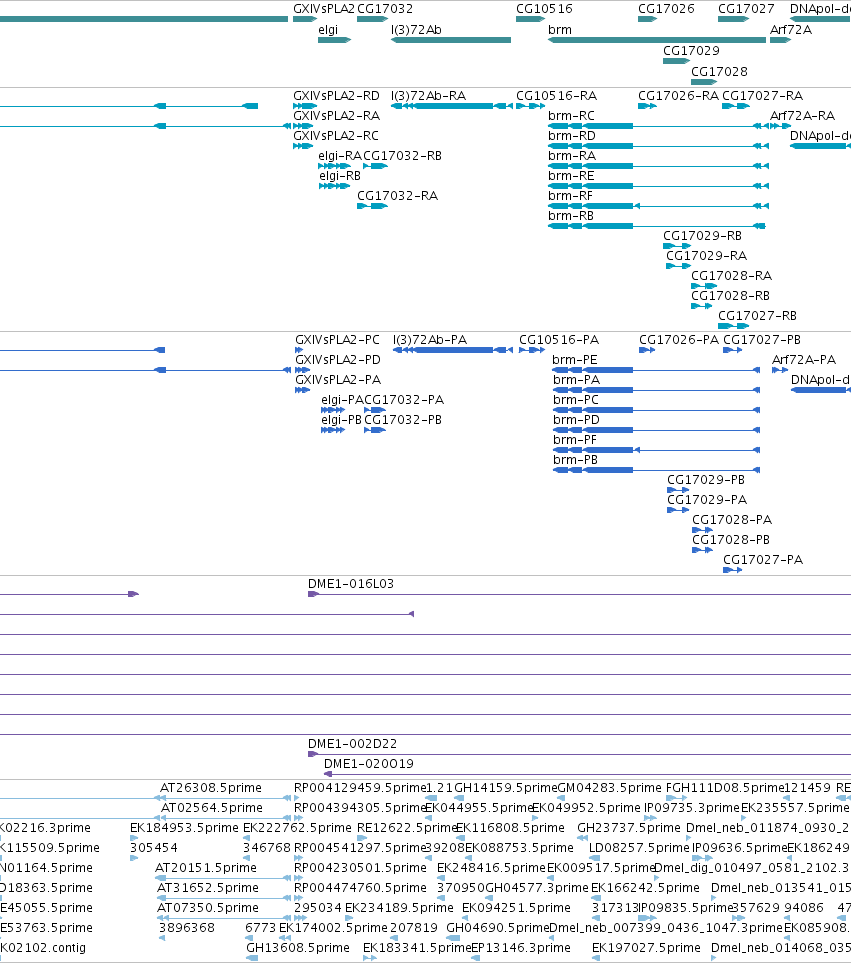Open the elgi gene label
Viewport: 851px width, 963px height.
pyautogui.click(x=328, y=30)
